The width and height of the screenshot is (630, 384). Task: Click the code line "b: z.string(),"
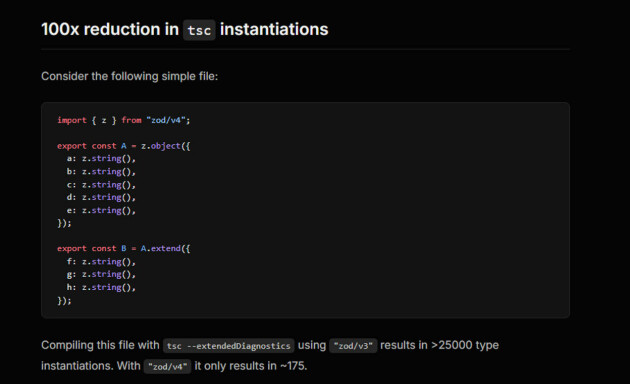click(101, 172)
